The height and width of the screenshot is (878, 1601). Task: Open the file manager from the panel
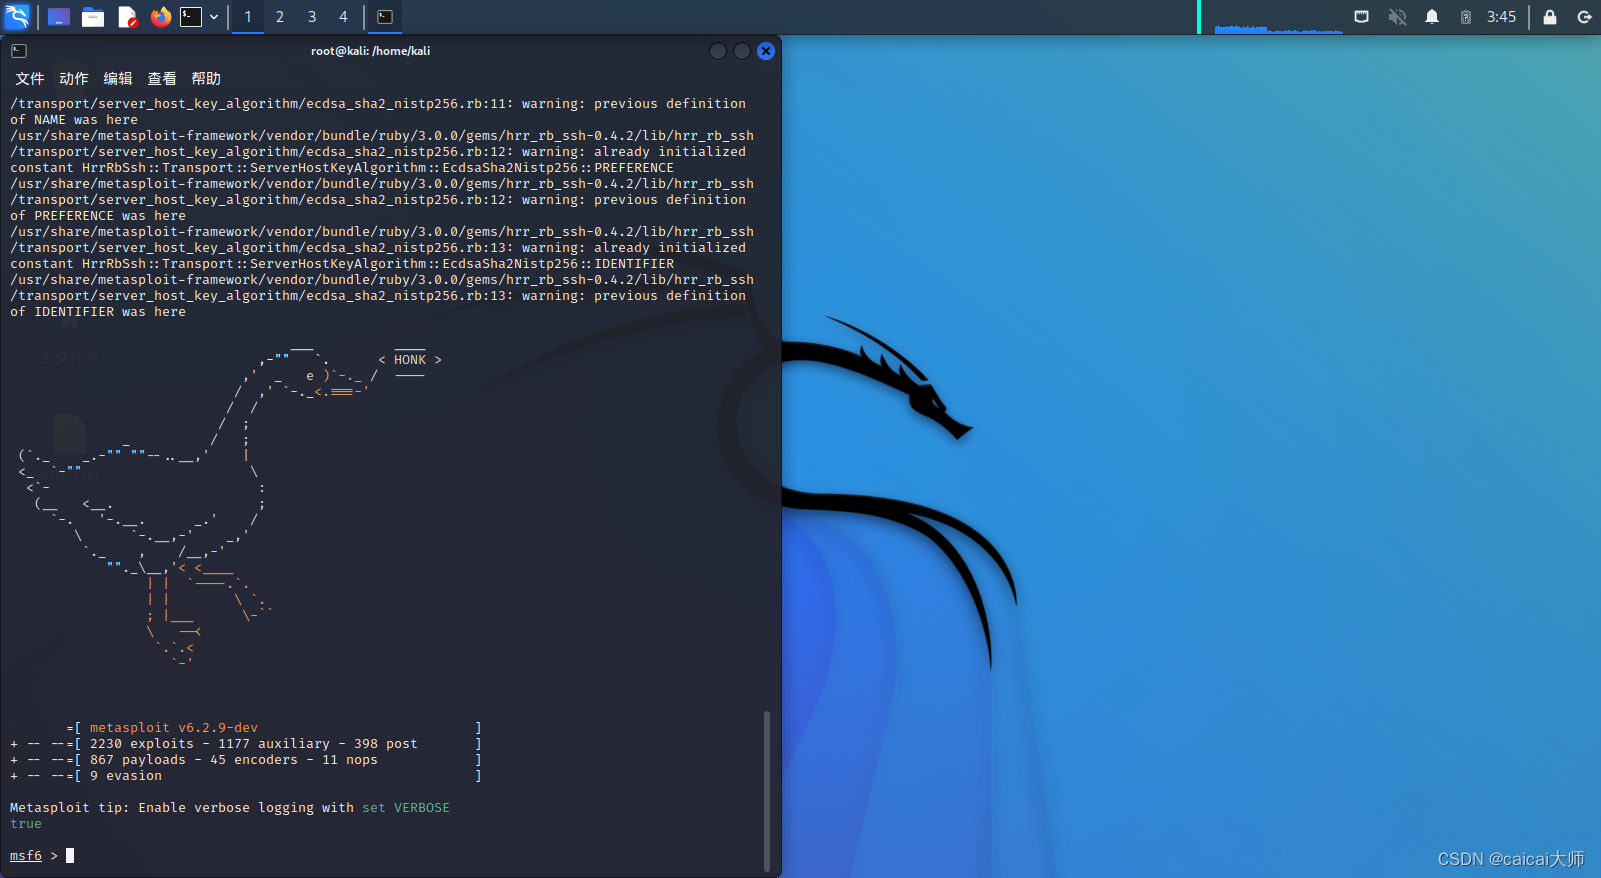click(x=93, y=17)
